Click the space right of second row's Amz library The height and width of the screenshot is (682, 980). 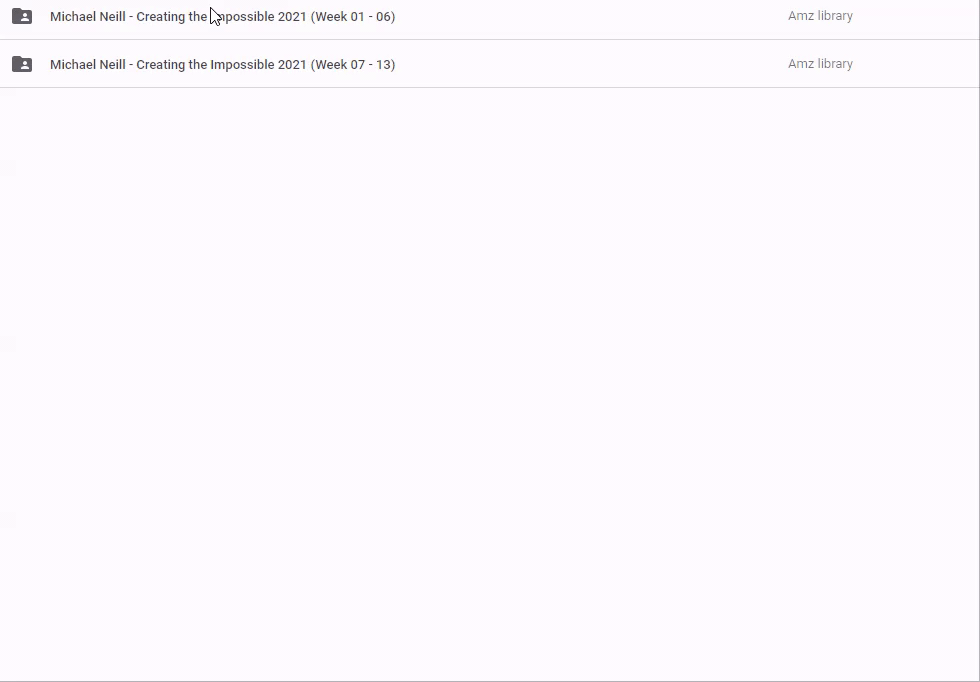[915, 65]
